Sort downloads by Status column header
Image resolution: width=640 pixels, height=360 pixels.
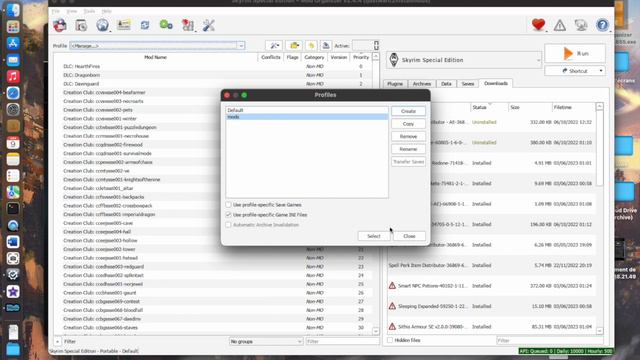(489, 107)
